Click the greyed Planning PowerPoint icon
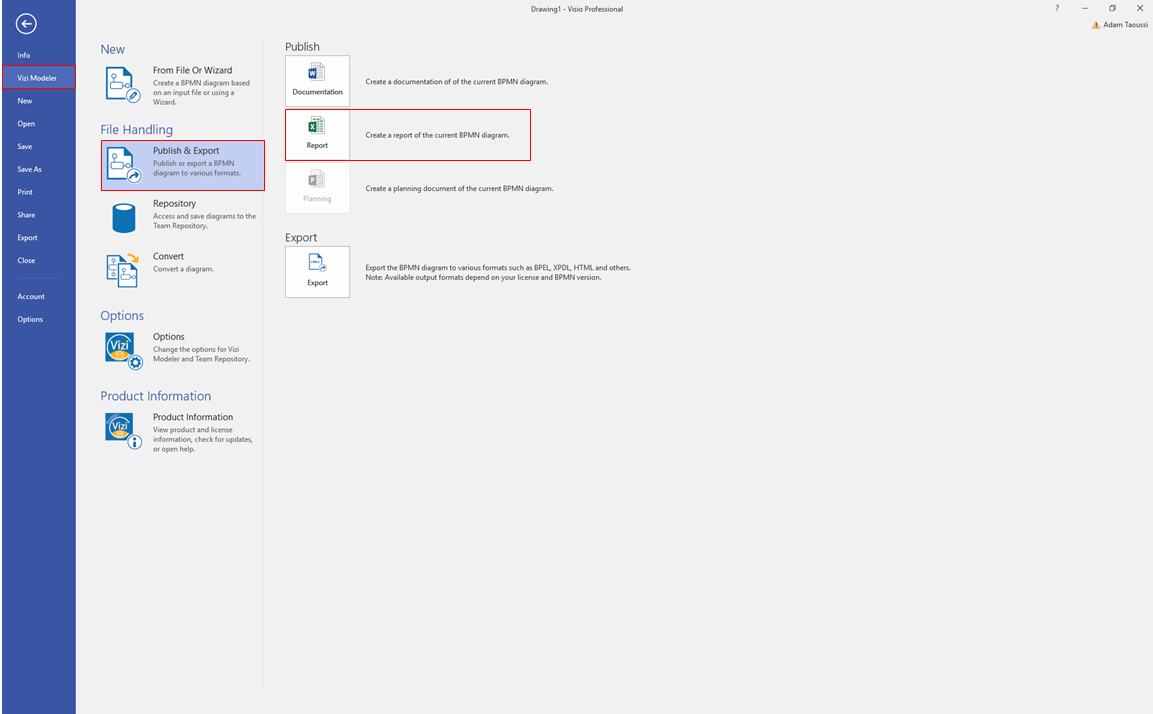The image size is (1153, 714). tap(317, 179)
